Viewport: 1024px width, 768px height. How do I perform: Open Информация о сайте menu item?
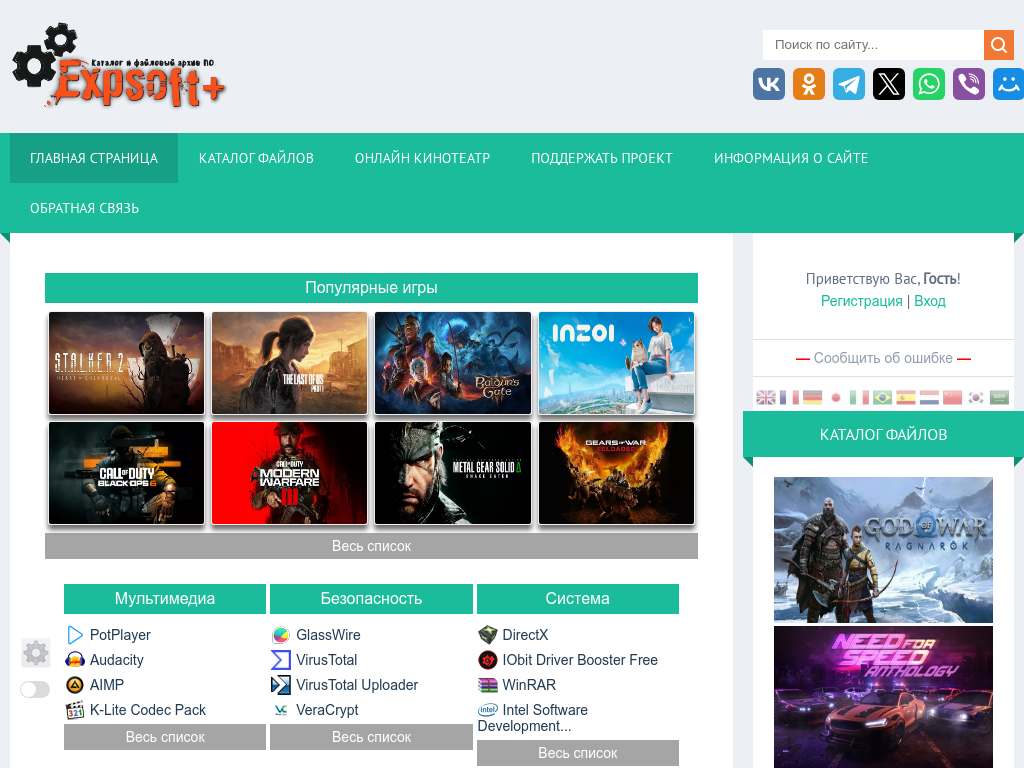791,158
